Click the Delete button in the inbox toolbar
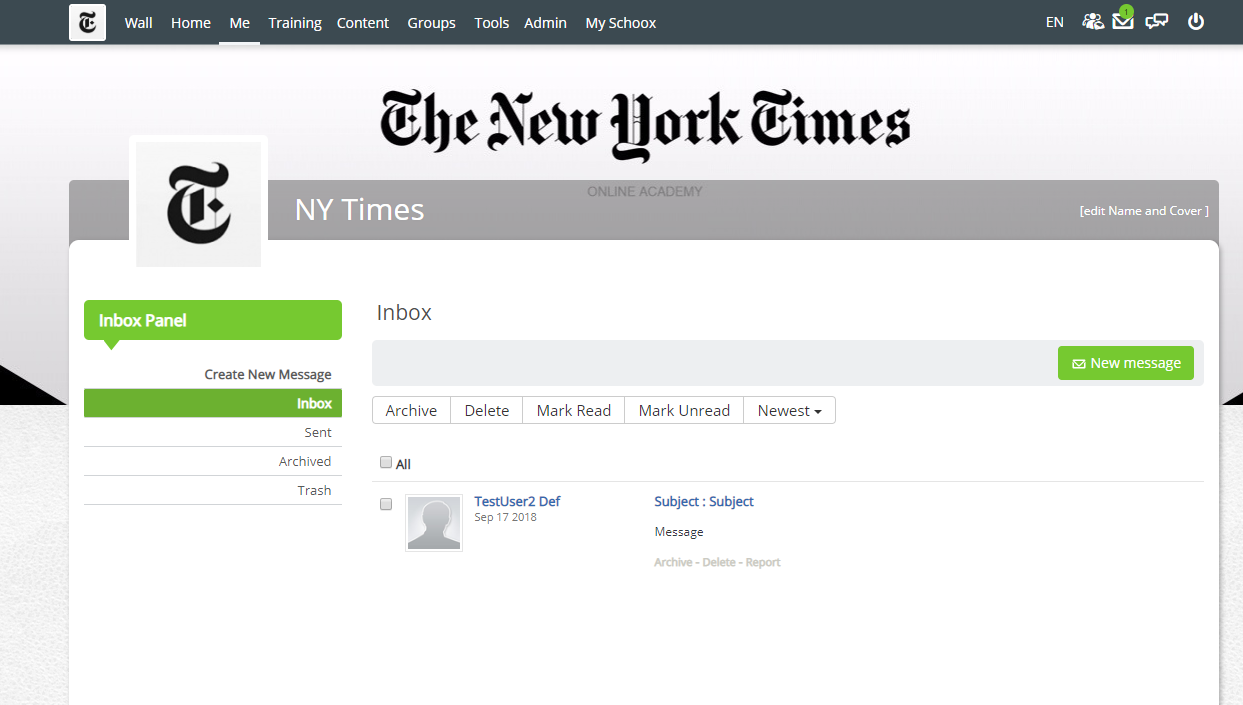1243x705 pixels. click(487, 410)
